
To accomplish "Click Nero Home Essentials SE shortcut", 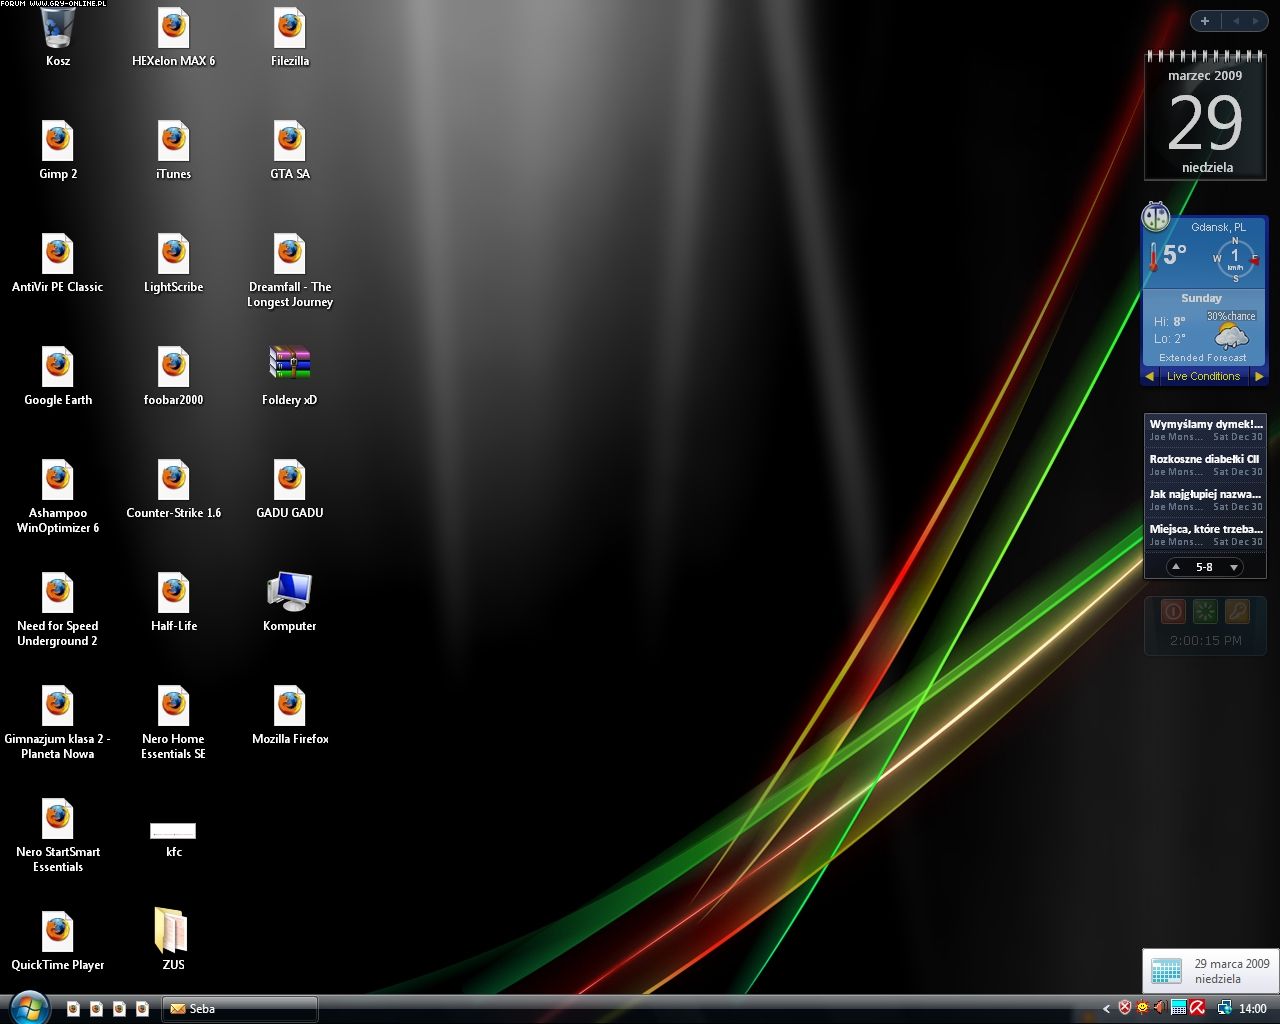I will tap(173, 722).
